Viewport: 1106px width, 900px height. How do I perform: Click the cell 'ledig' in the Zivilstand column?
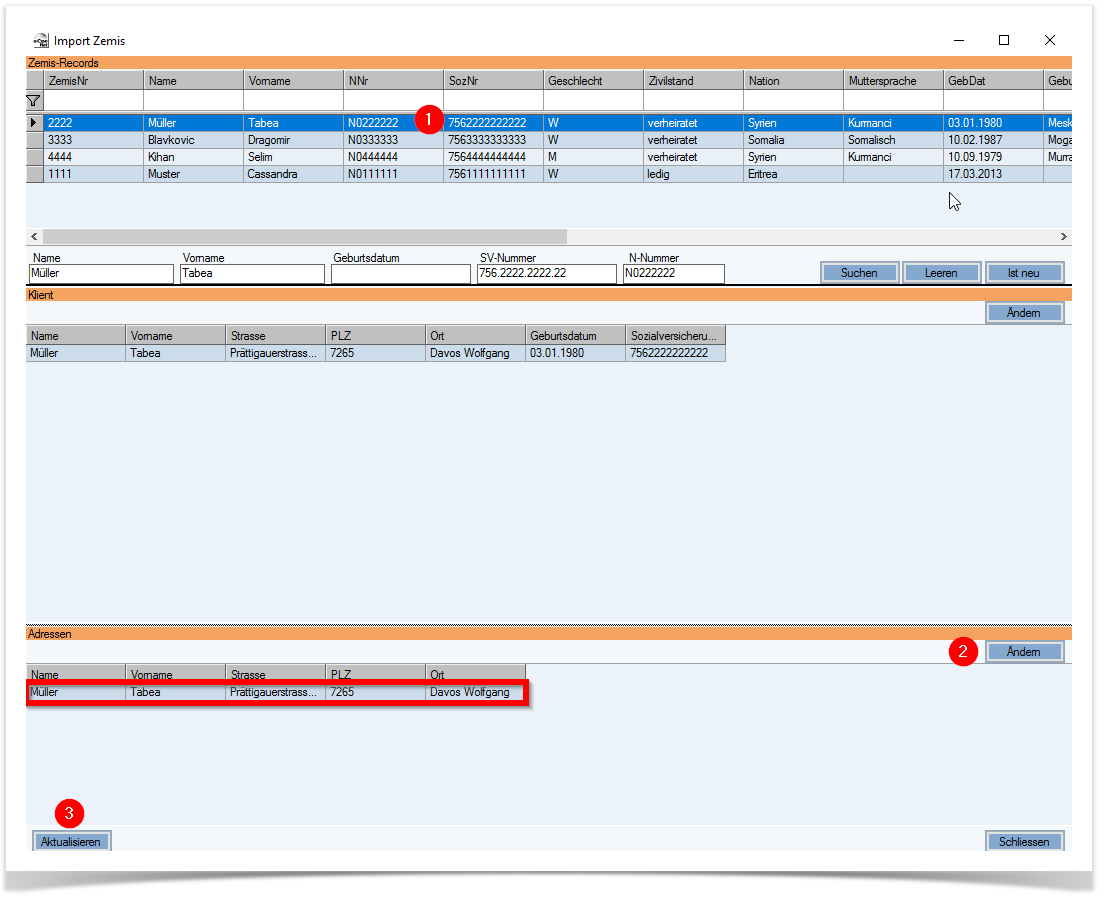(693, 174)
